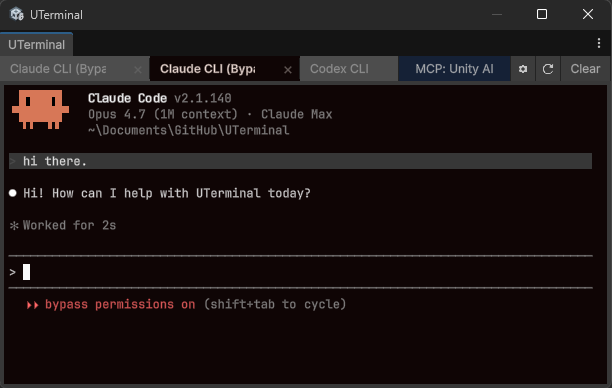Image resolution: width=612 pixels, height=388 pixels.
Task: Open the MCP: Unity AI tab
Action: 454,69
